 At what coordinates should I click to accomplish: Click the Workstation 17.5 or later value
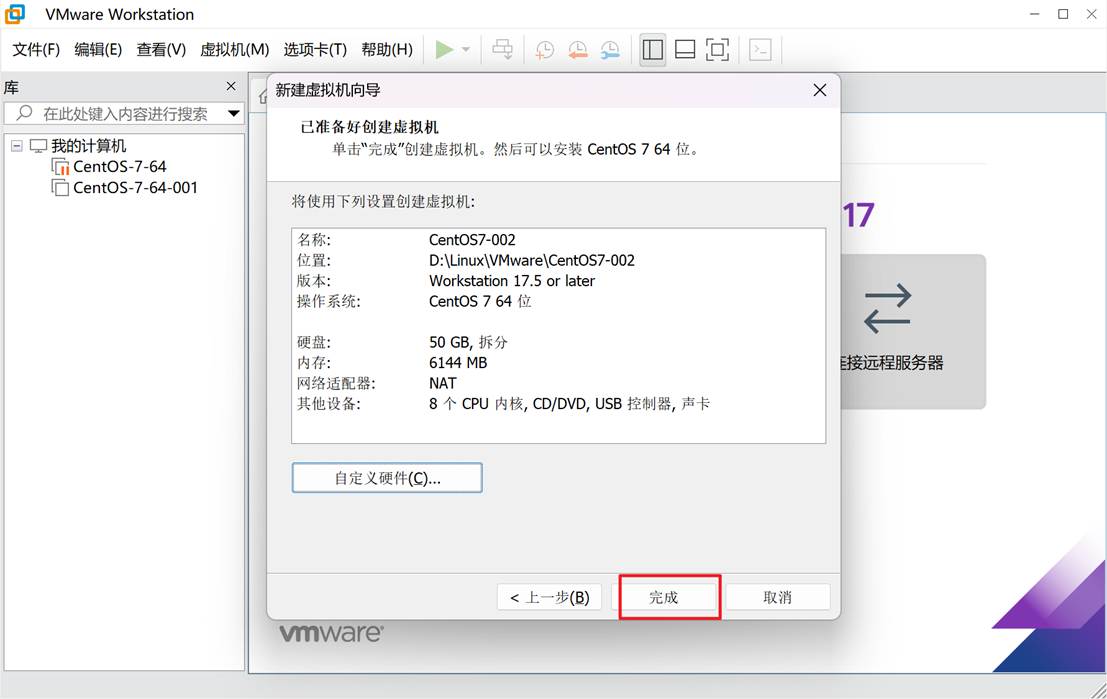tap(512, 281)
